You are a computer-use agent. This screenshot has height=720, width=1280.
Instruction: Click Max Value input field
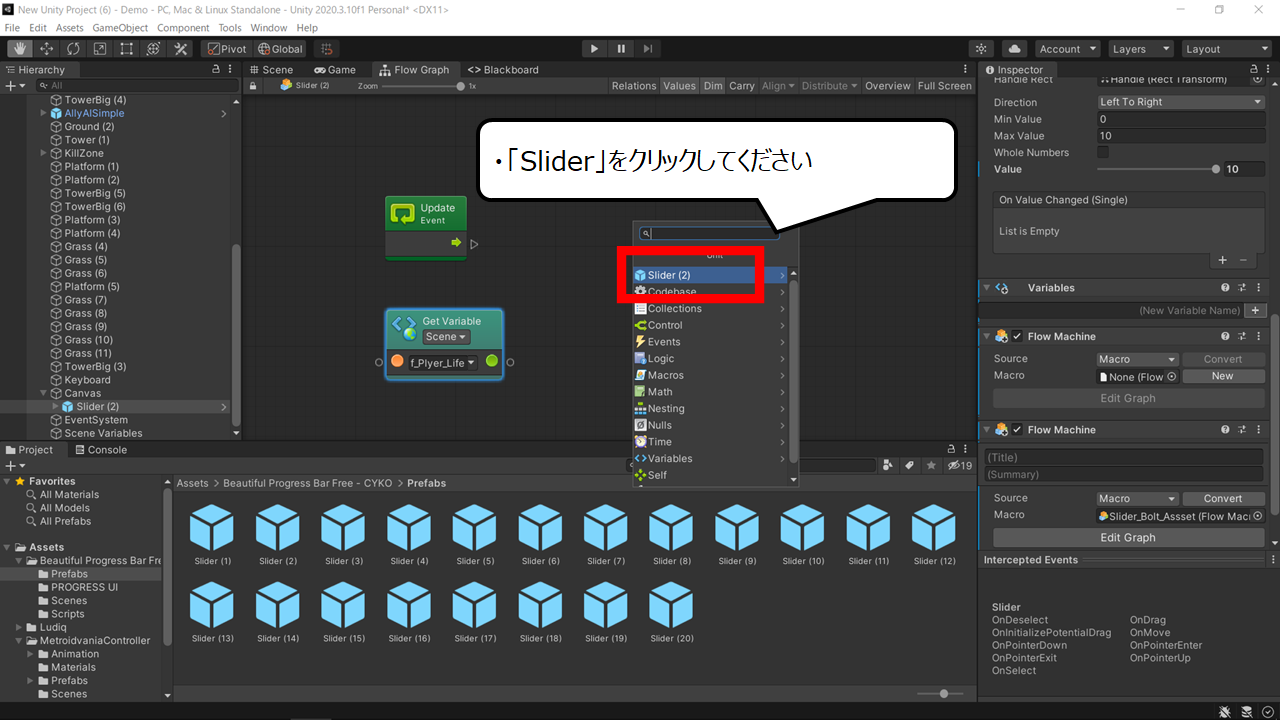(x=1181, y=136)
